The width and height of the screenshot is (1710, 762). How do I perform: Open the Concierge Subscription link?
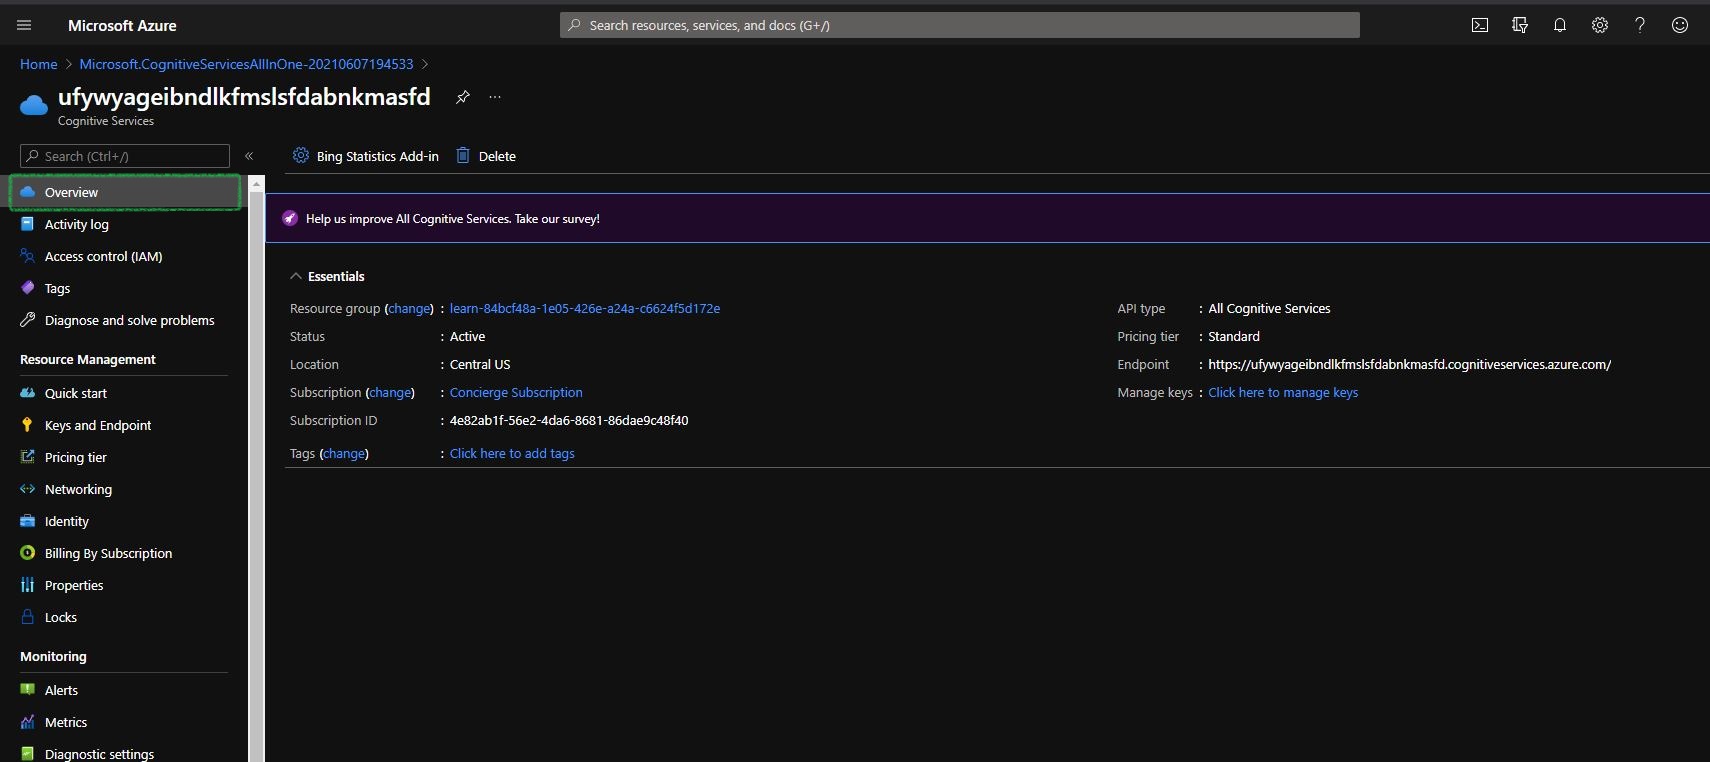coord(516,392)
